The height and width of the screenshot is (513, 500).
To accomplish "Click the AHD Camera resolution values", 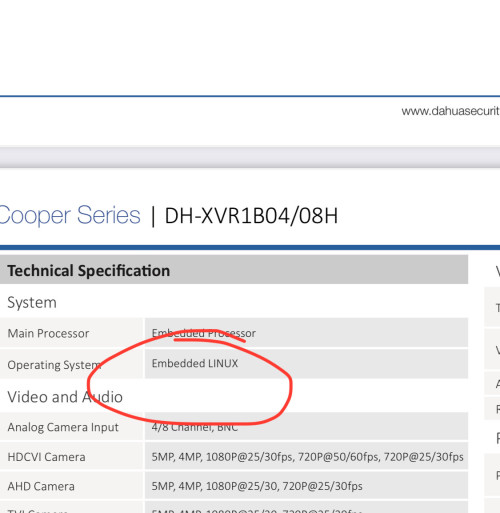I will click(x=257, y=486).
